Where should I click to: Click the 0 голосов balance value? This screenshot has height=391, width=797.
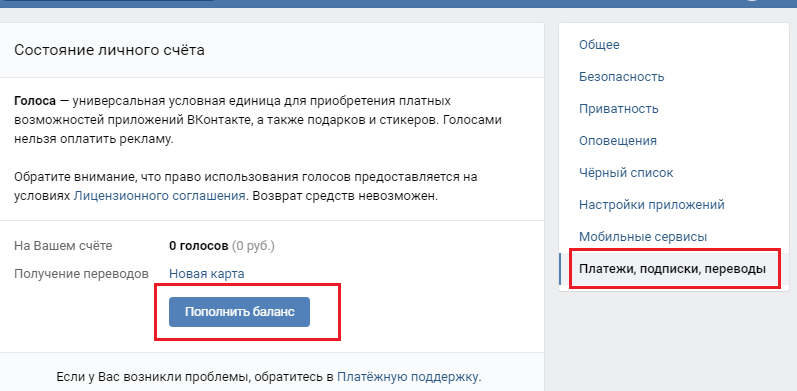coord(199,246)
